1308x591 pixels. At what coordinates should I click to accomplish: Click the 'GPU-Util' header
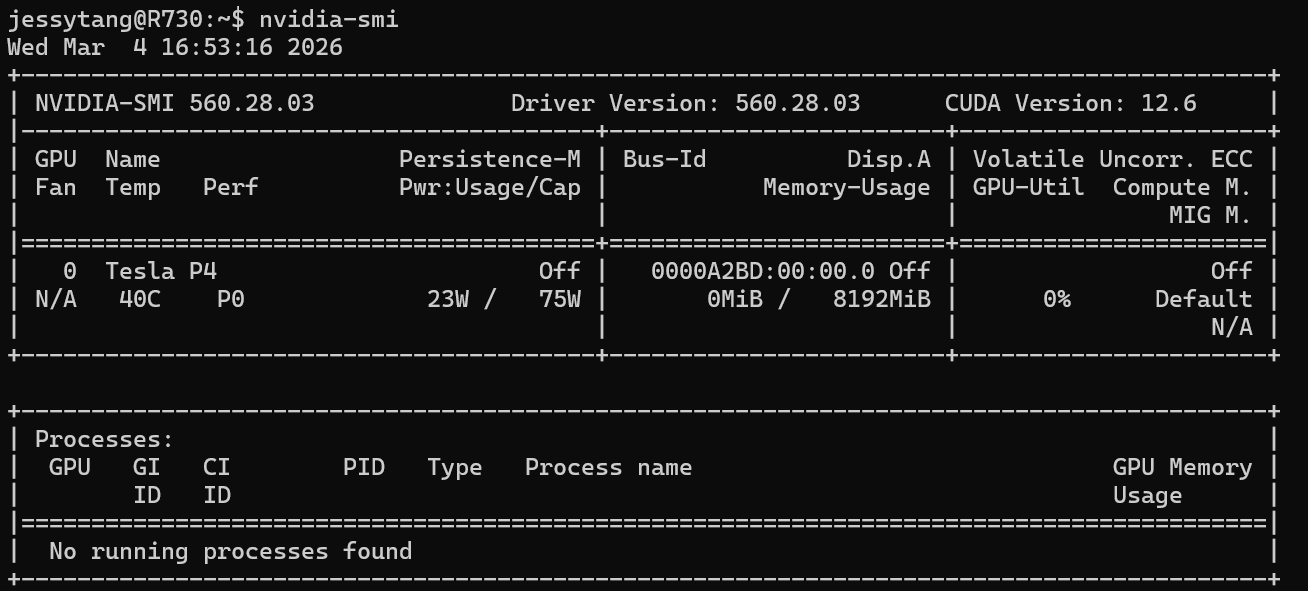[x=1029, y=187]
